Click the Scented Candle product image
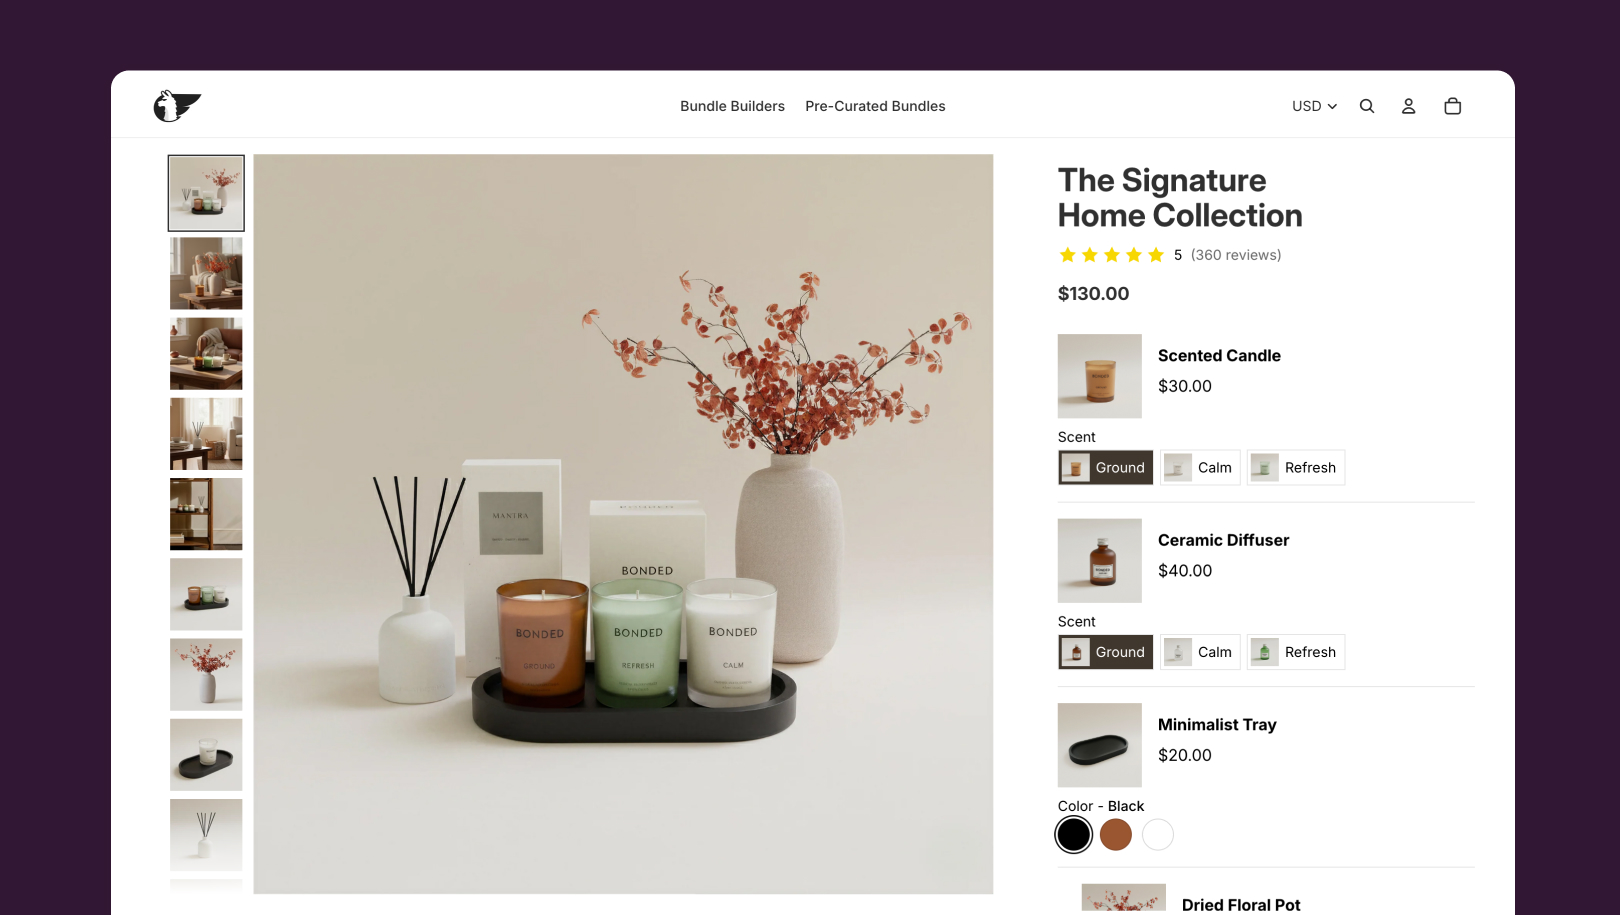This screenshot has width=1620, height=915. pyautogui.click(x=1100, y=376)
